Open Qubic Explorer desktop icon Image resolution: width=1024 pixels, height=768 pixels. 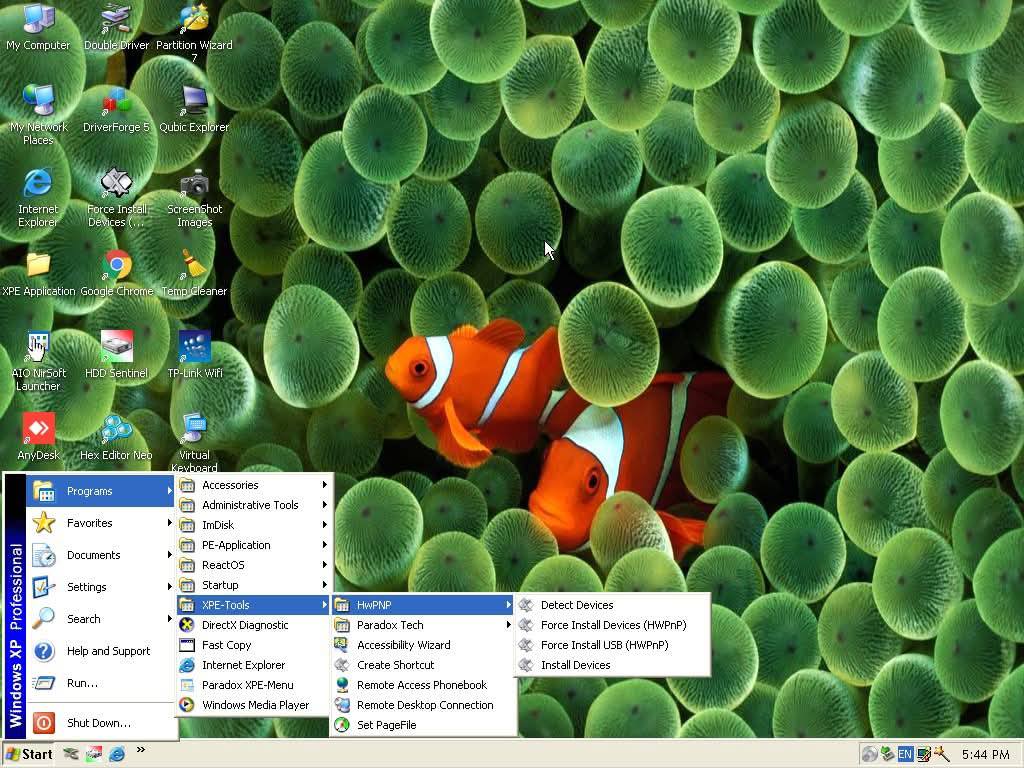pyautogui.click(x=194, y=108)
